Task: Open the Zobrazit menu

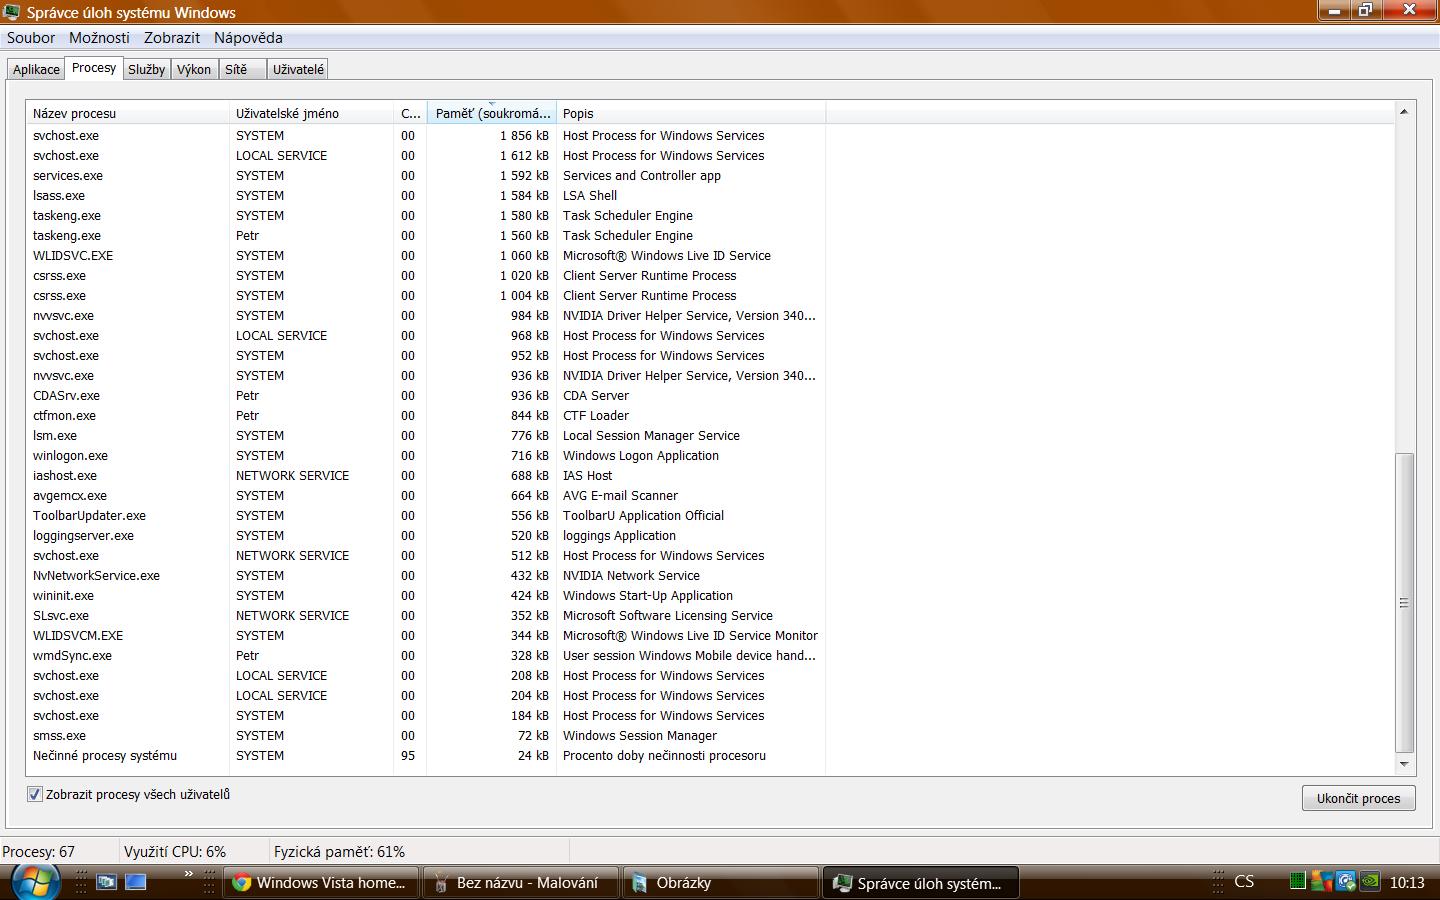Action: [172, 38]
